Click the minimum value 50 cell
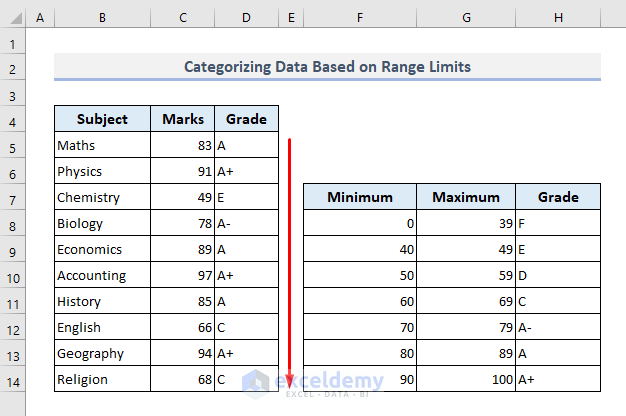 [360, 275]
